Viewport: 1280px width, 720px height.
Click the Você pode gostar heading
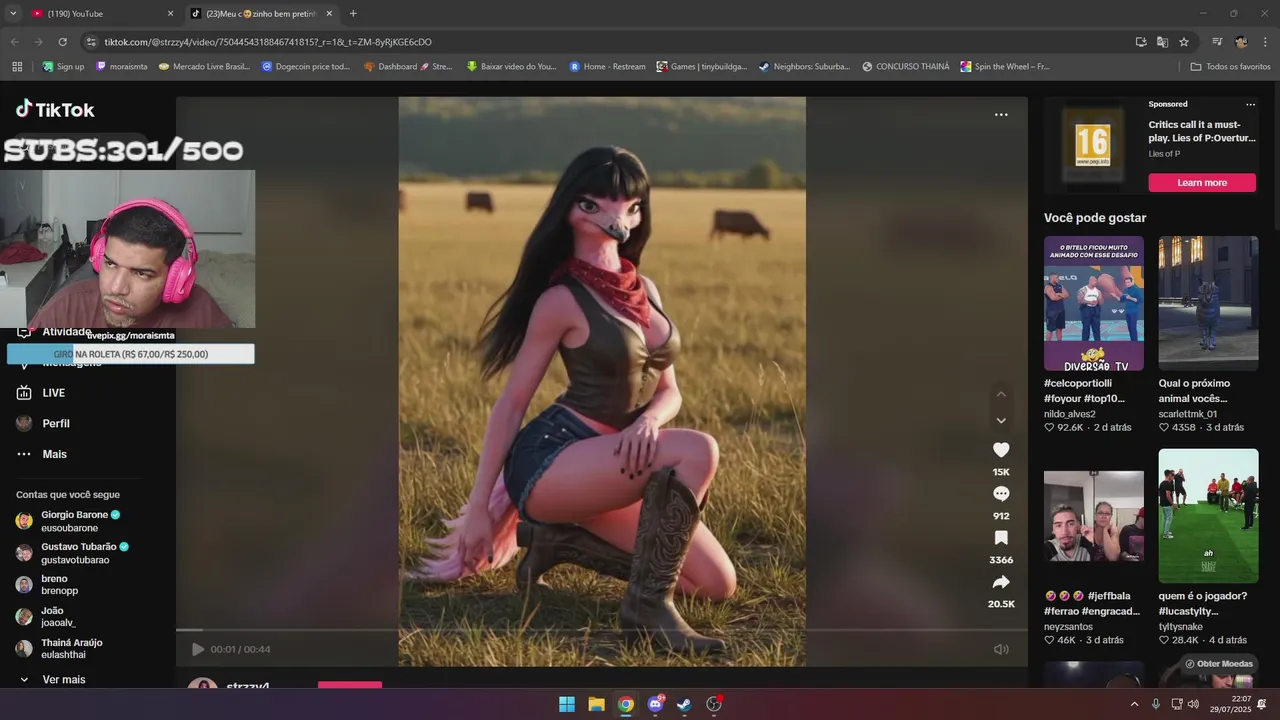coord(1095,218)
